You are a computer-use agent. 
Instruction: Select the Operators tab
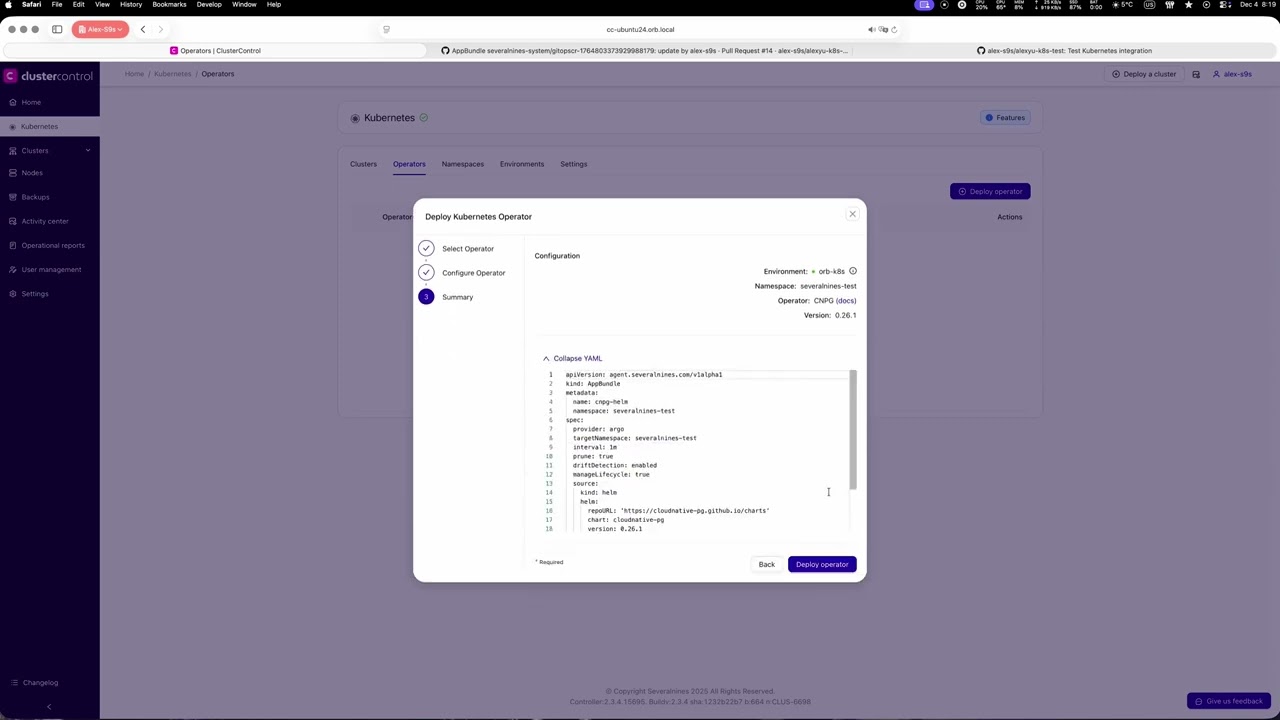409,164
